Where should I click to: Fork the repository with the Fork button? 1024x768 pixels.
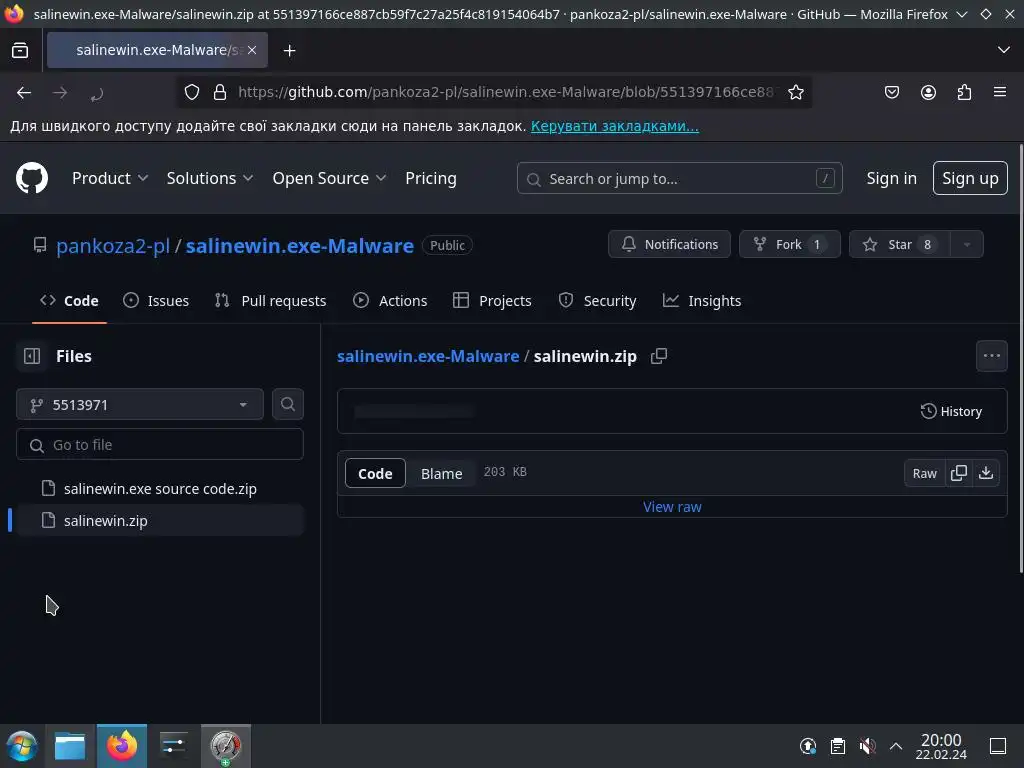[790, 244]
